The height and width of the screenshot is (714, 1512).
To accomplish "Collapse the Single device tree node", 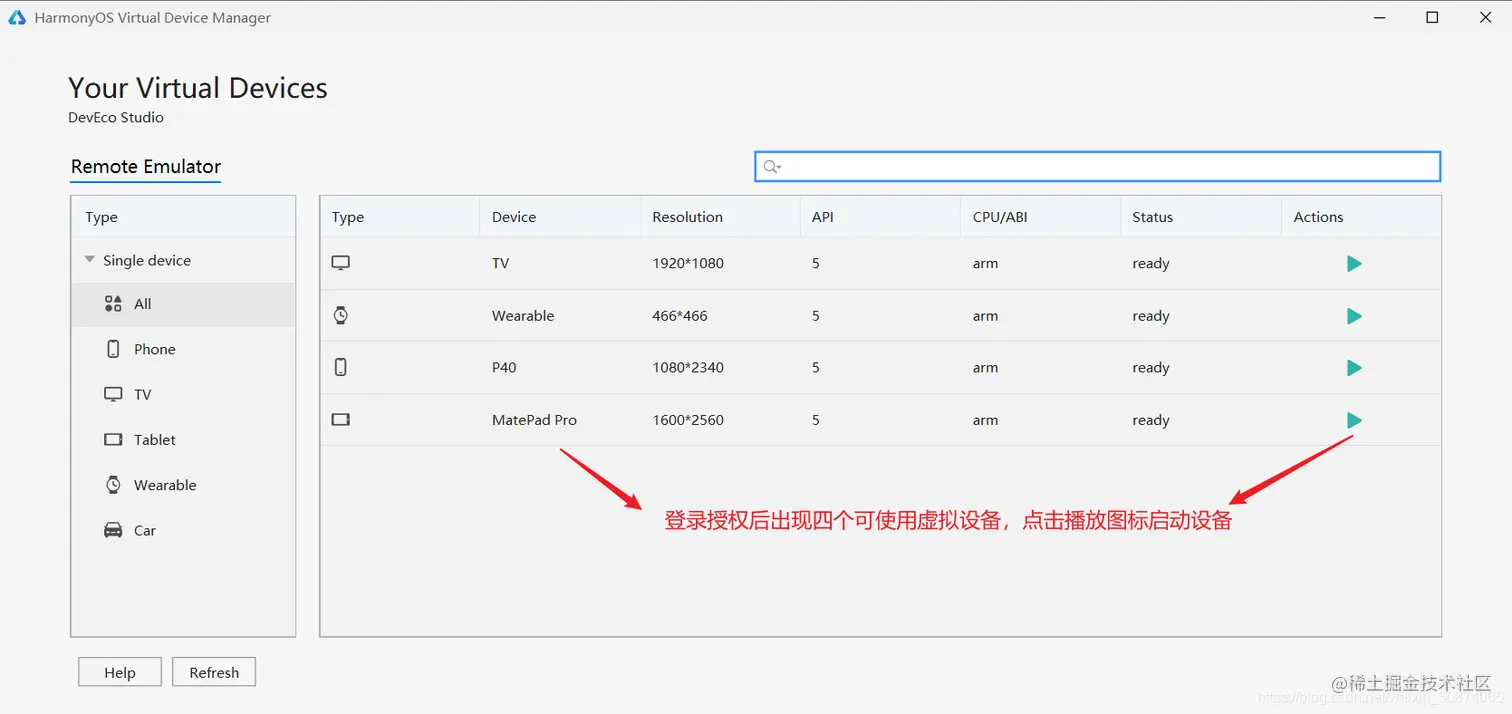I will (x=91, y=260).
